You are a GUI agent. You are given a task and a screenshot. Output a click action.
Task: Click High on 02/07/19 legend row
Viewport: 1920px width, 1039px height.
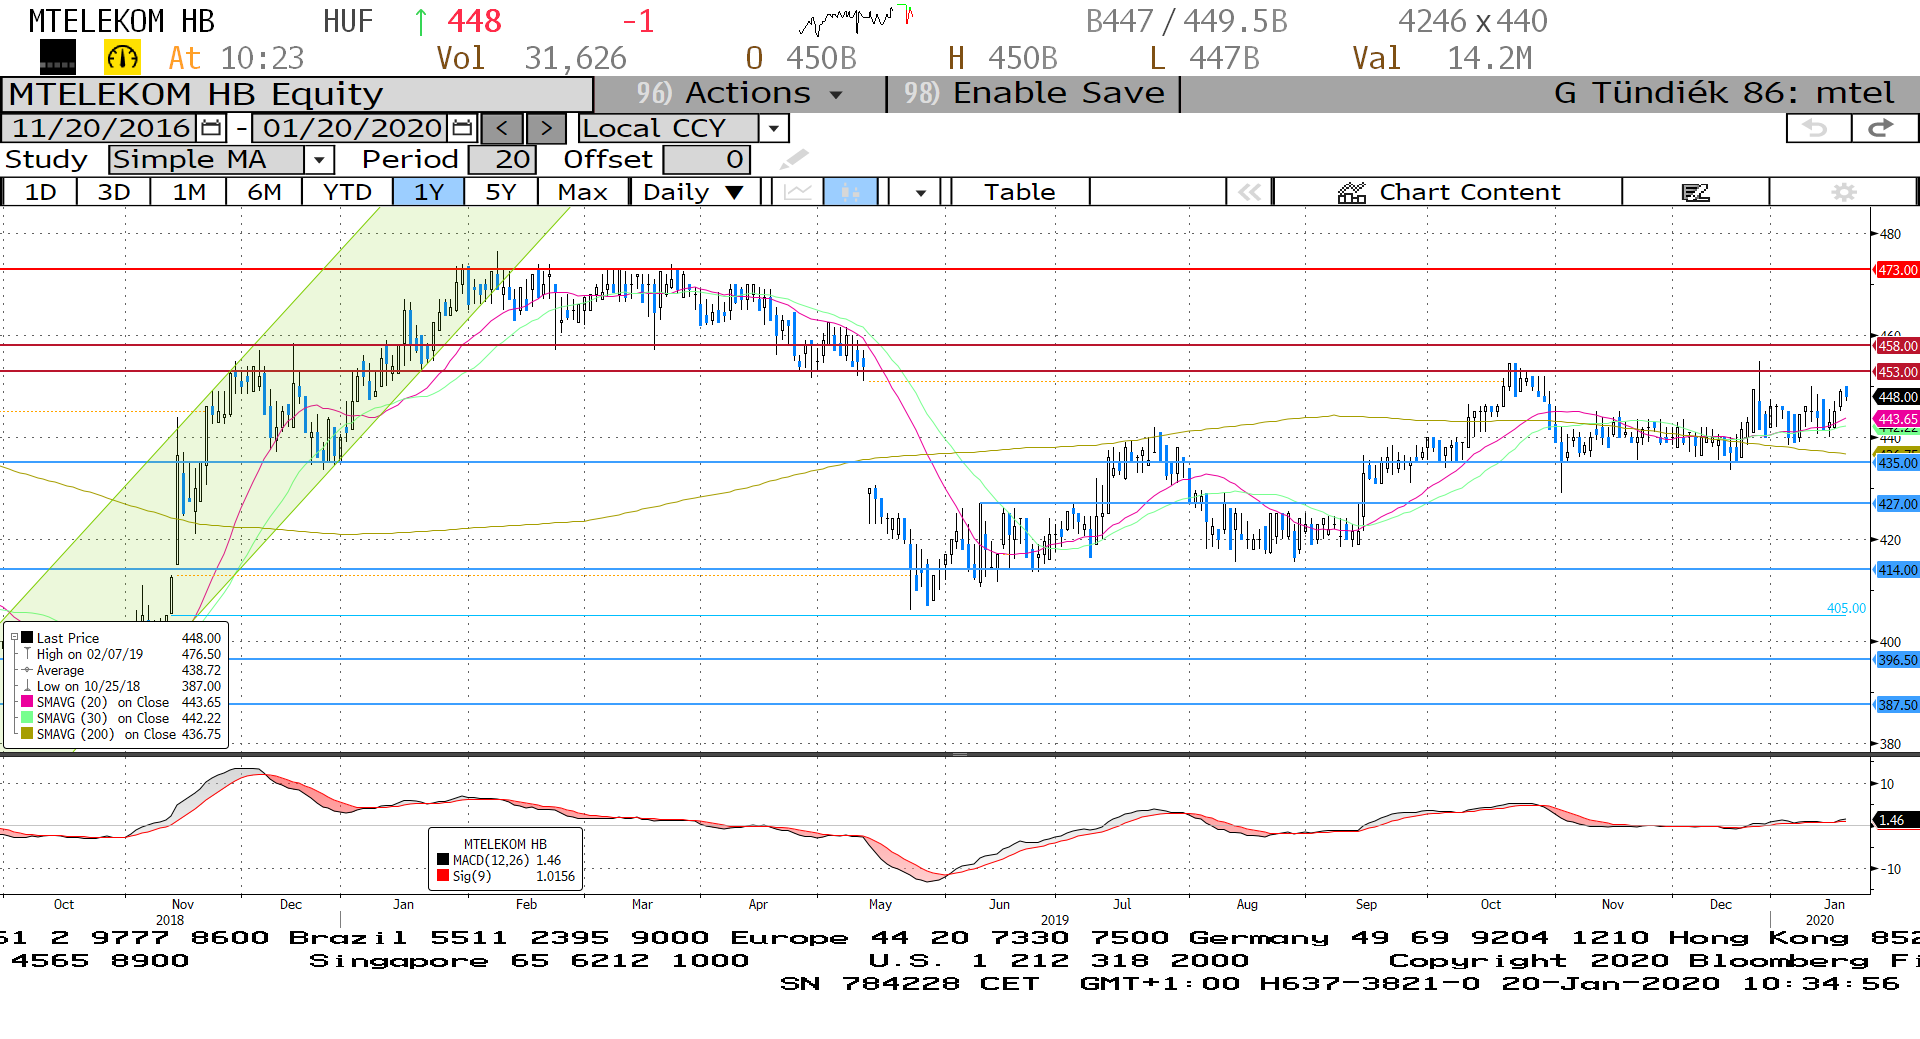point(122,654)
